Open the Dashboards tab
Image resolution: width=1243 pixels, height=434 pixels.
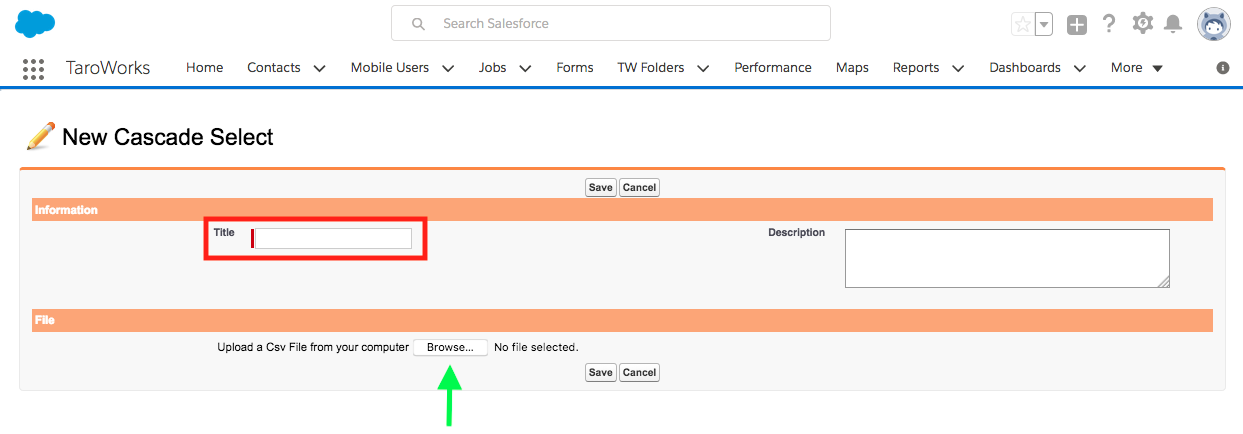point(1025,68)
